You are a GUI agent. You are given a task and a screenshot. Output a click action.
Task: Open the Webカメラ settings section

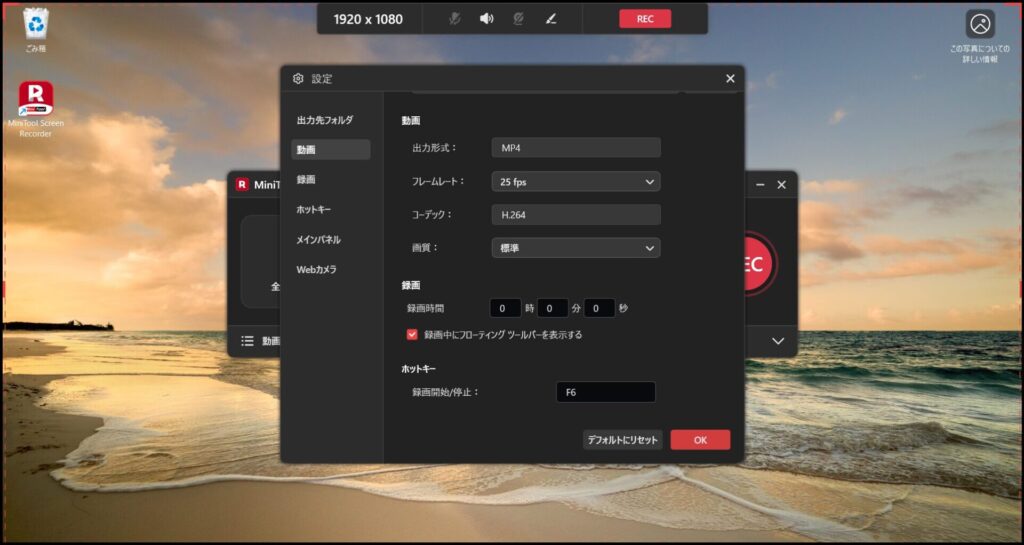click(316, 270)
